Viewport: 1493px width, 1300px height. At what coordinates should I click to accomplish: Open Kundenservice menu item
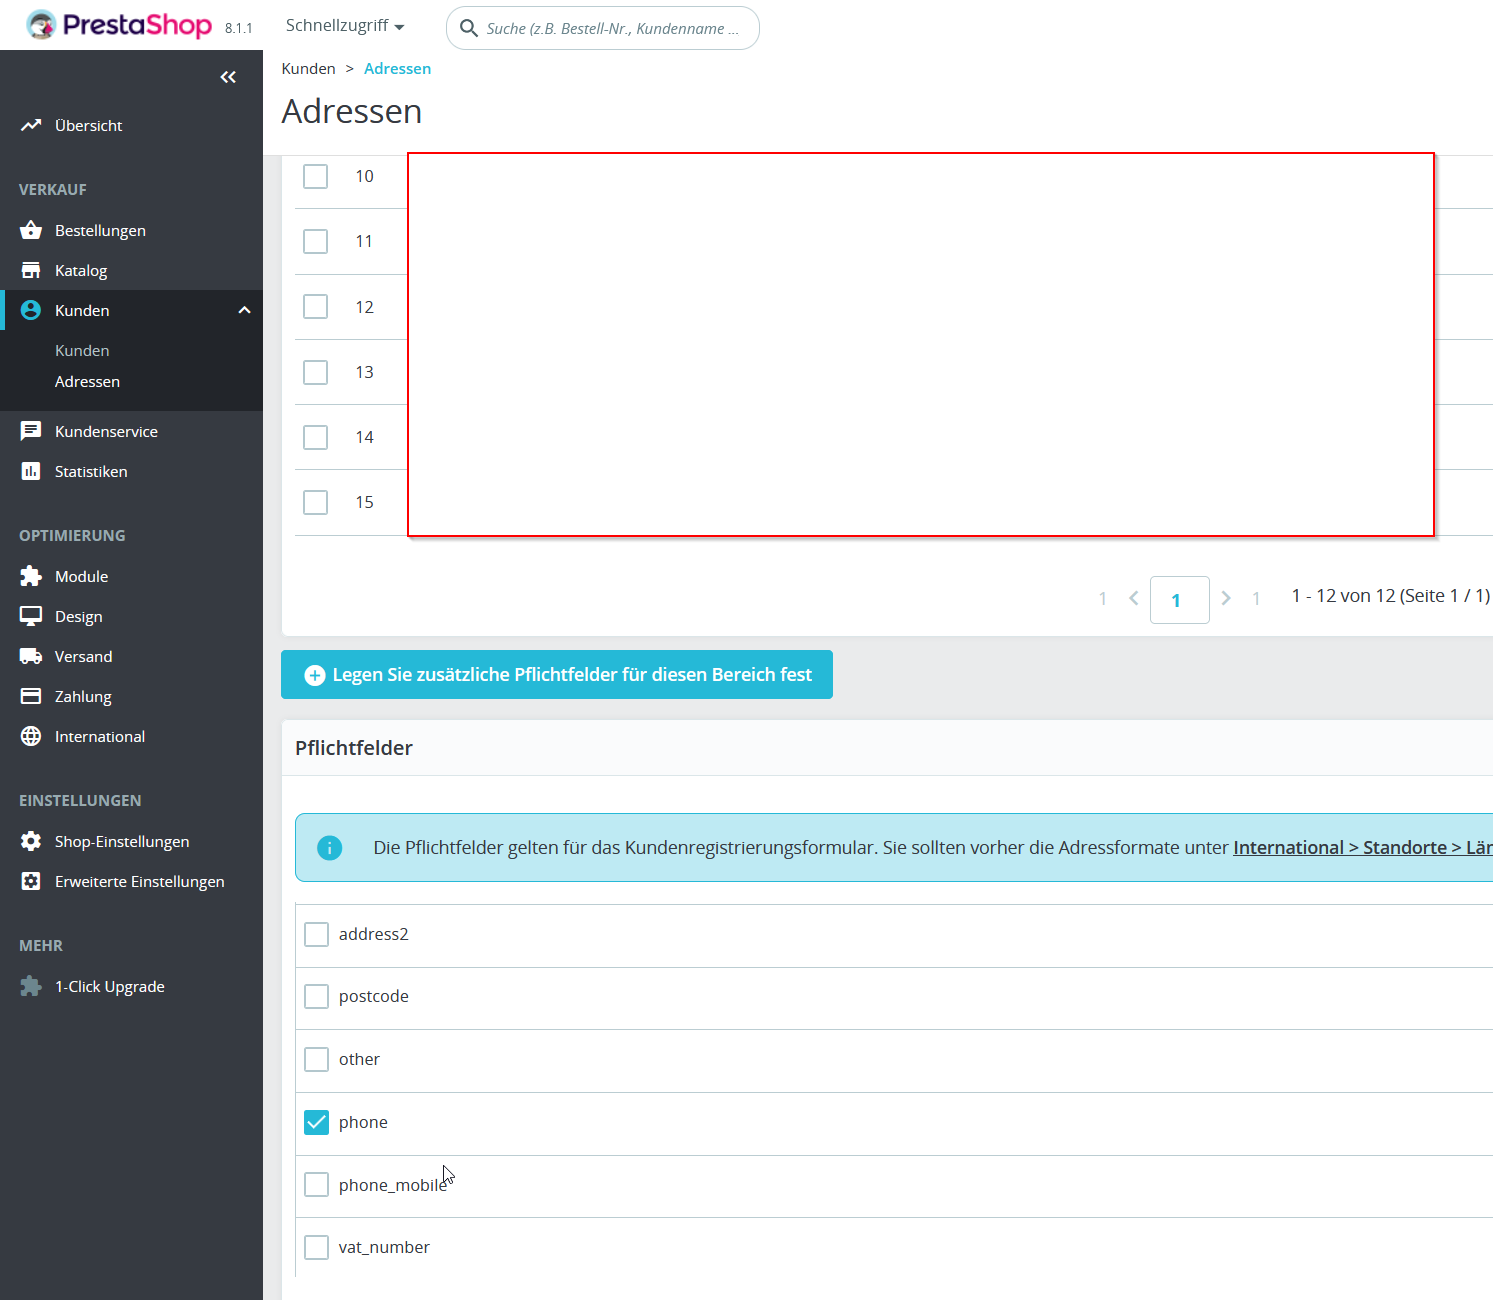106,431
